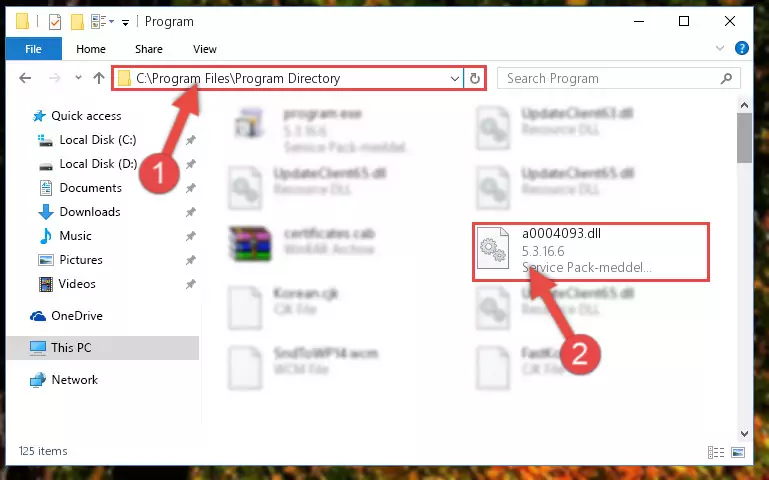Image resolution: width=769 pixels, height=480 pixels.
Task: Open Help with the question mark icon
Action: pos(742,48)
